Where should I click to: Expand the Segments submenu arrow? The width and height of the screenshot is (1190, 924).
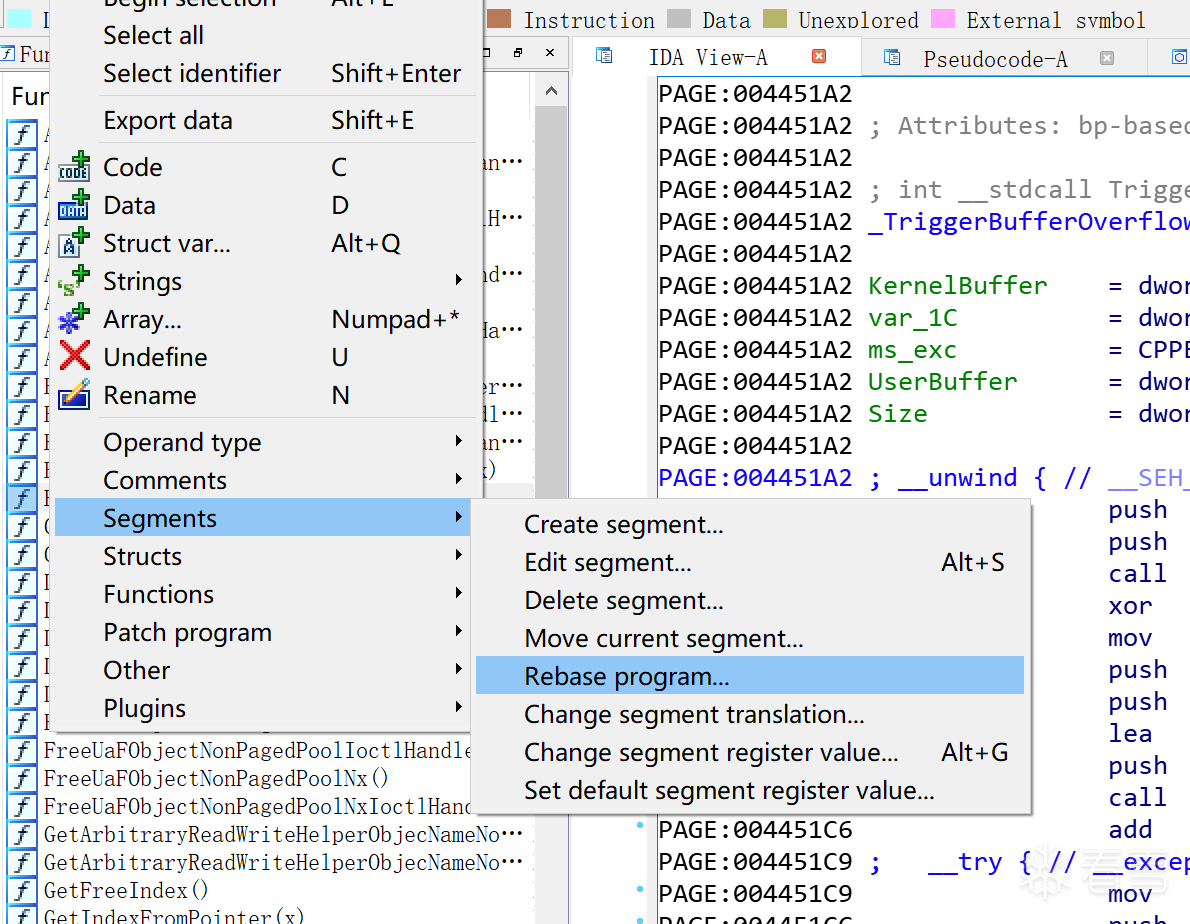coord(458,517)
